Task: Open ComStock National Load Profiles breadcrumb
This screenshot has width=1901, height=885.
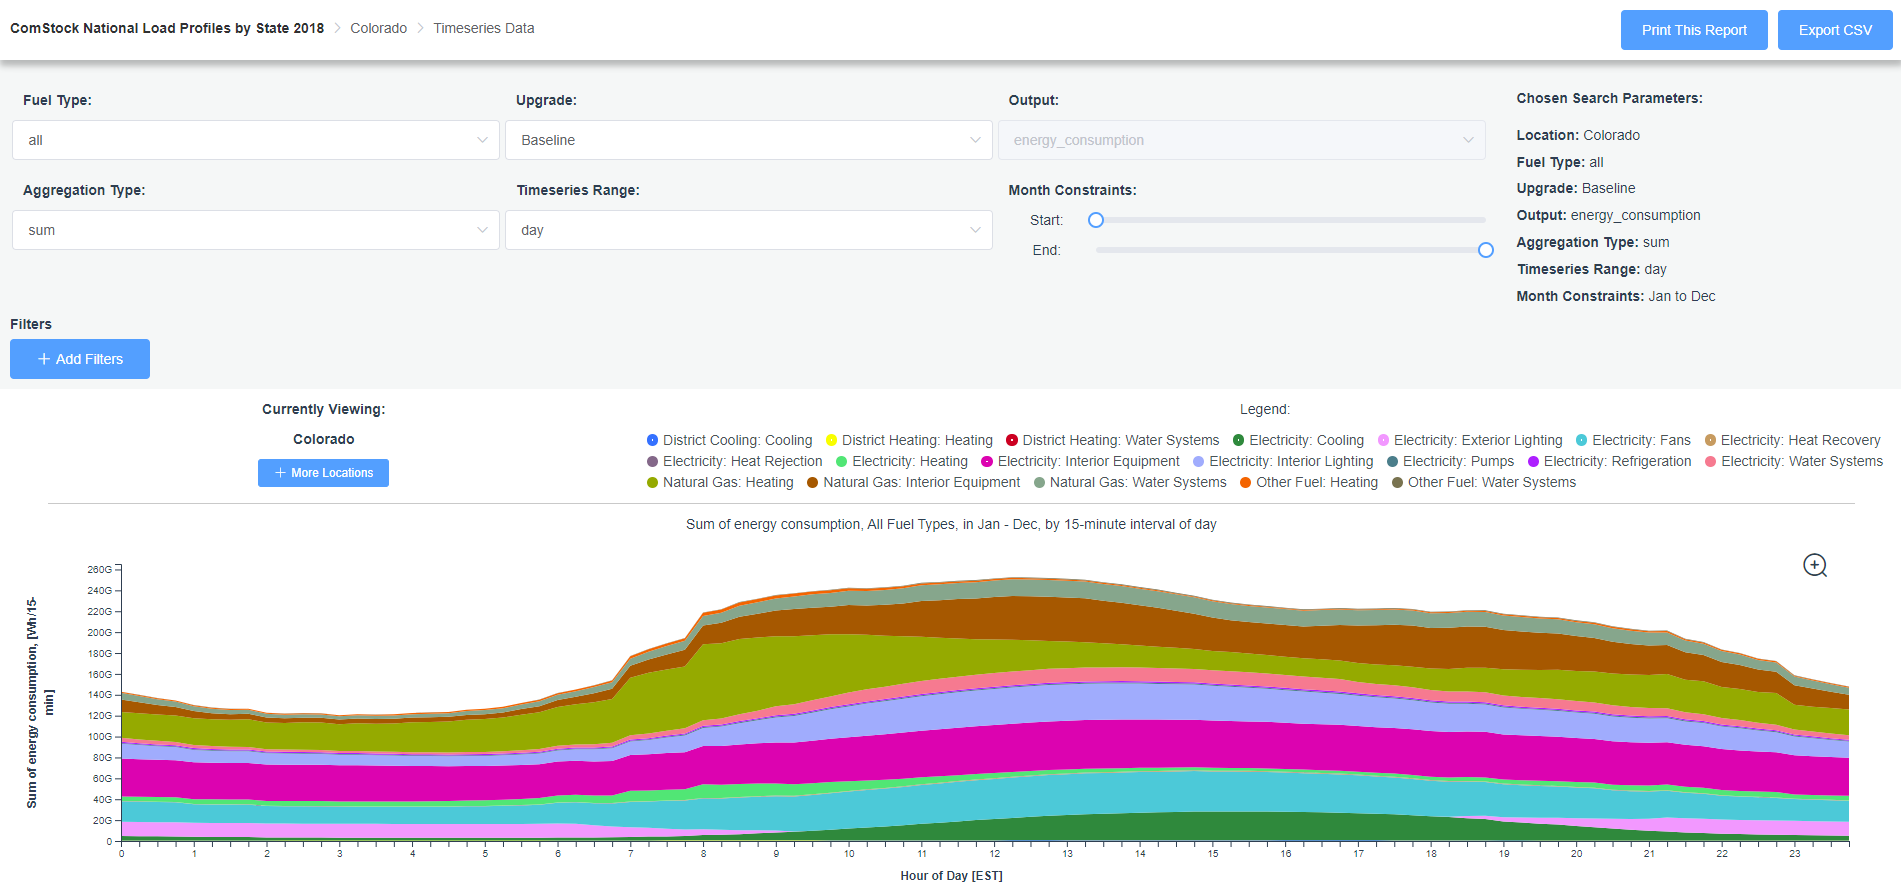Action: pyautogui.click(x=167, y=28)
